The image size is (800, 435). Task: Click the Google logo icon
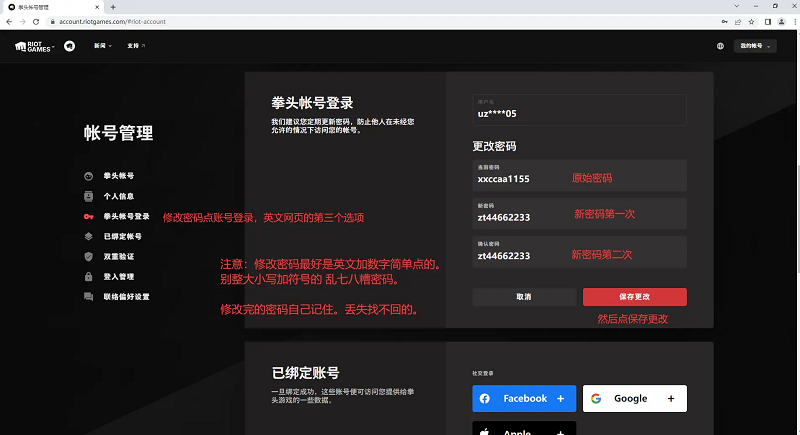click(x=596, y=398)
